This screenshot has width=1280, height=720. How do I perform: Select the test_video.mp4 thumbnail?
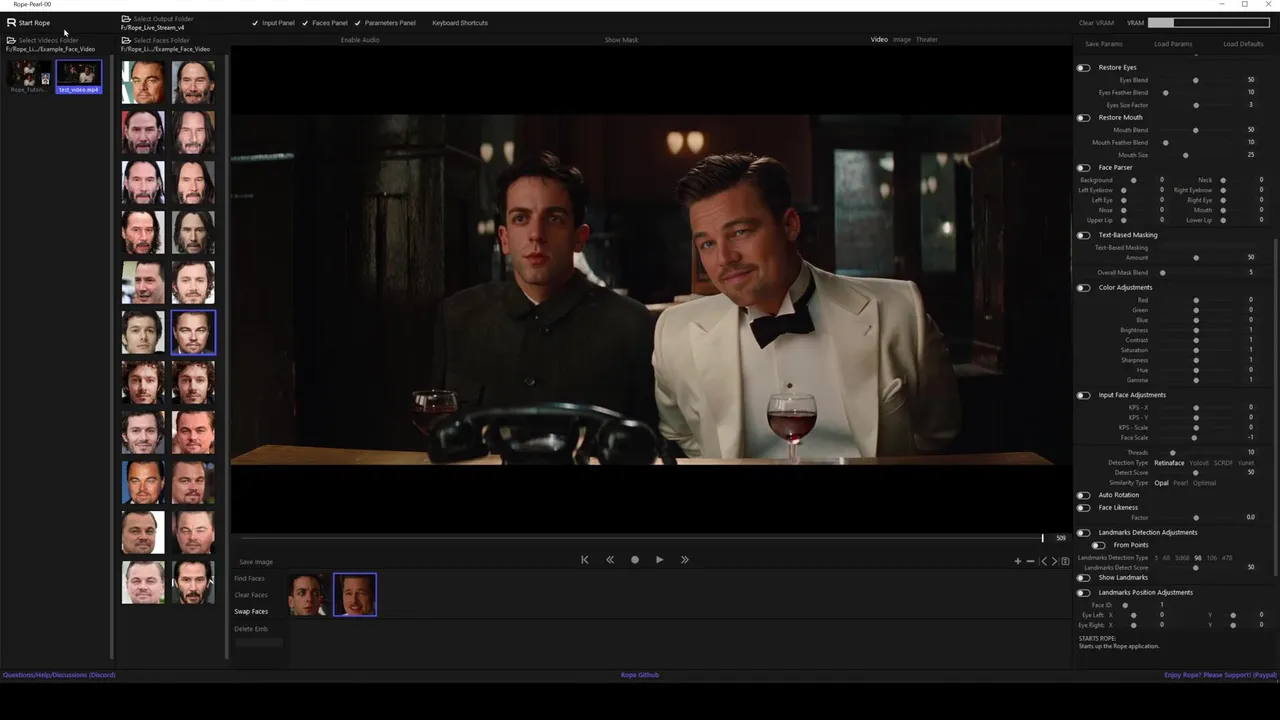tap(79, 77)
